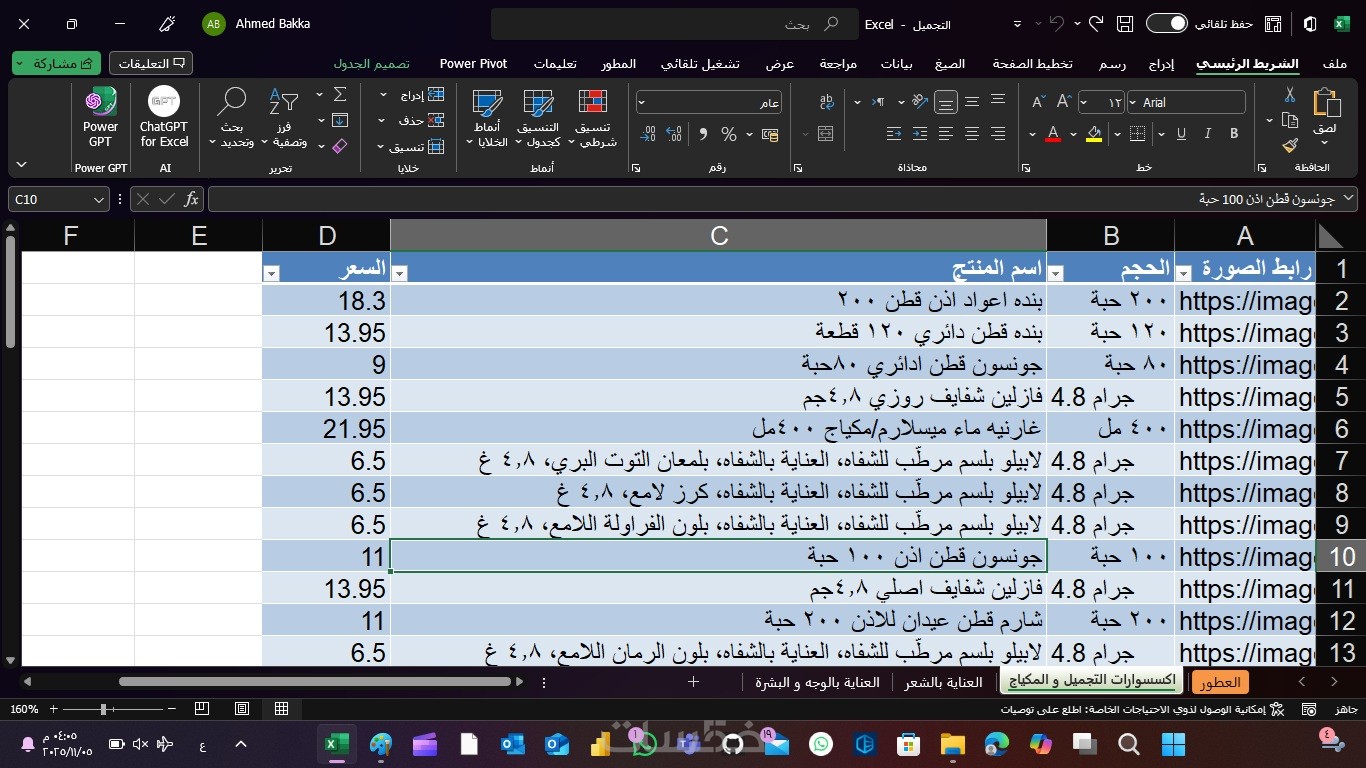Click the Paste clipboard icon
The image size is (1366, 768).
pyautogui.click(x=1326, y=105)
